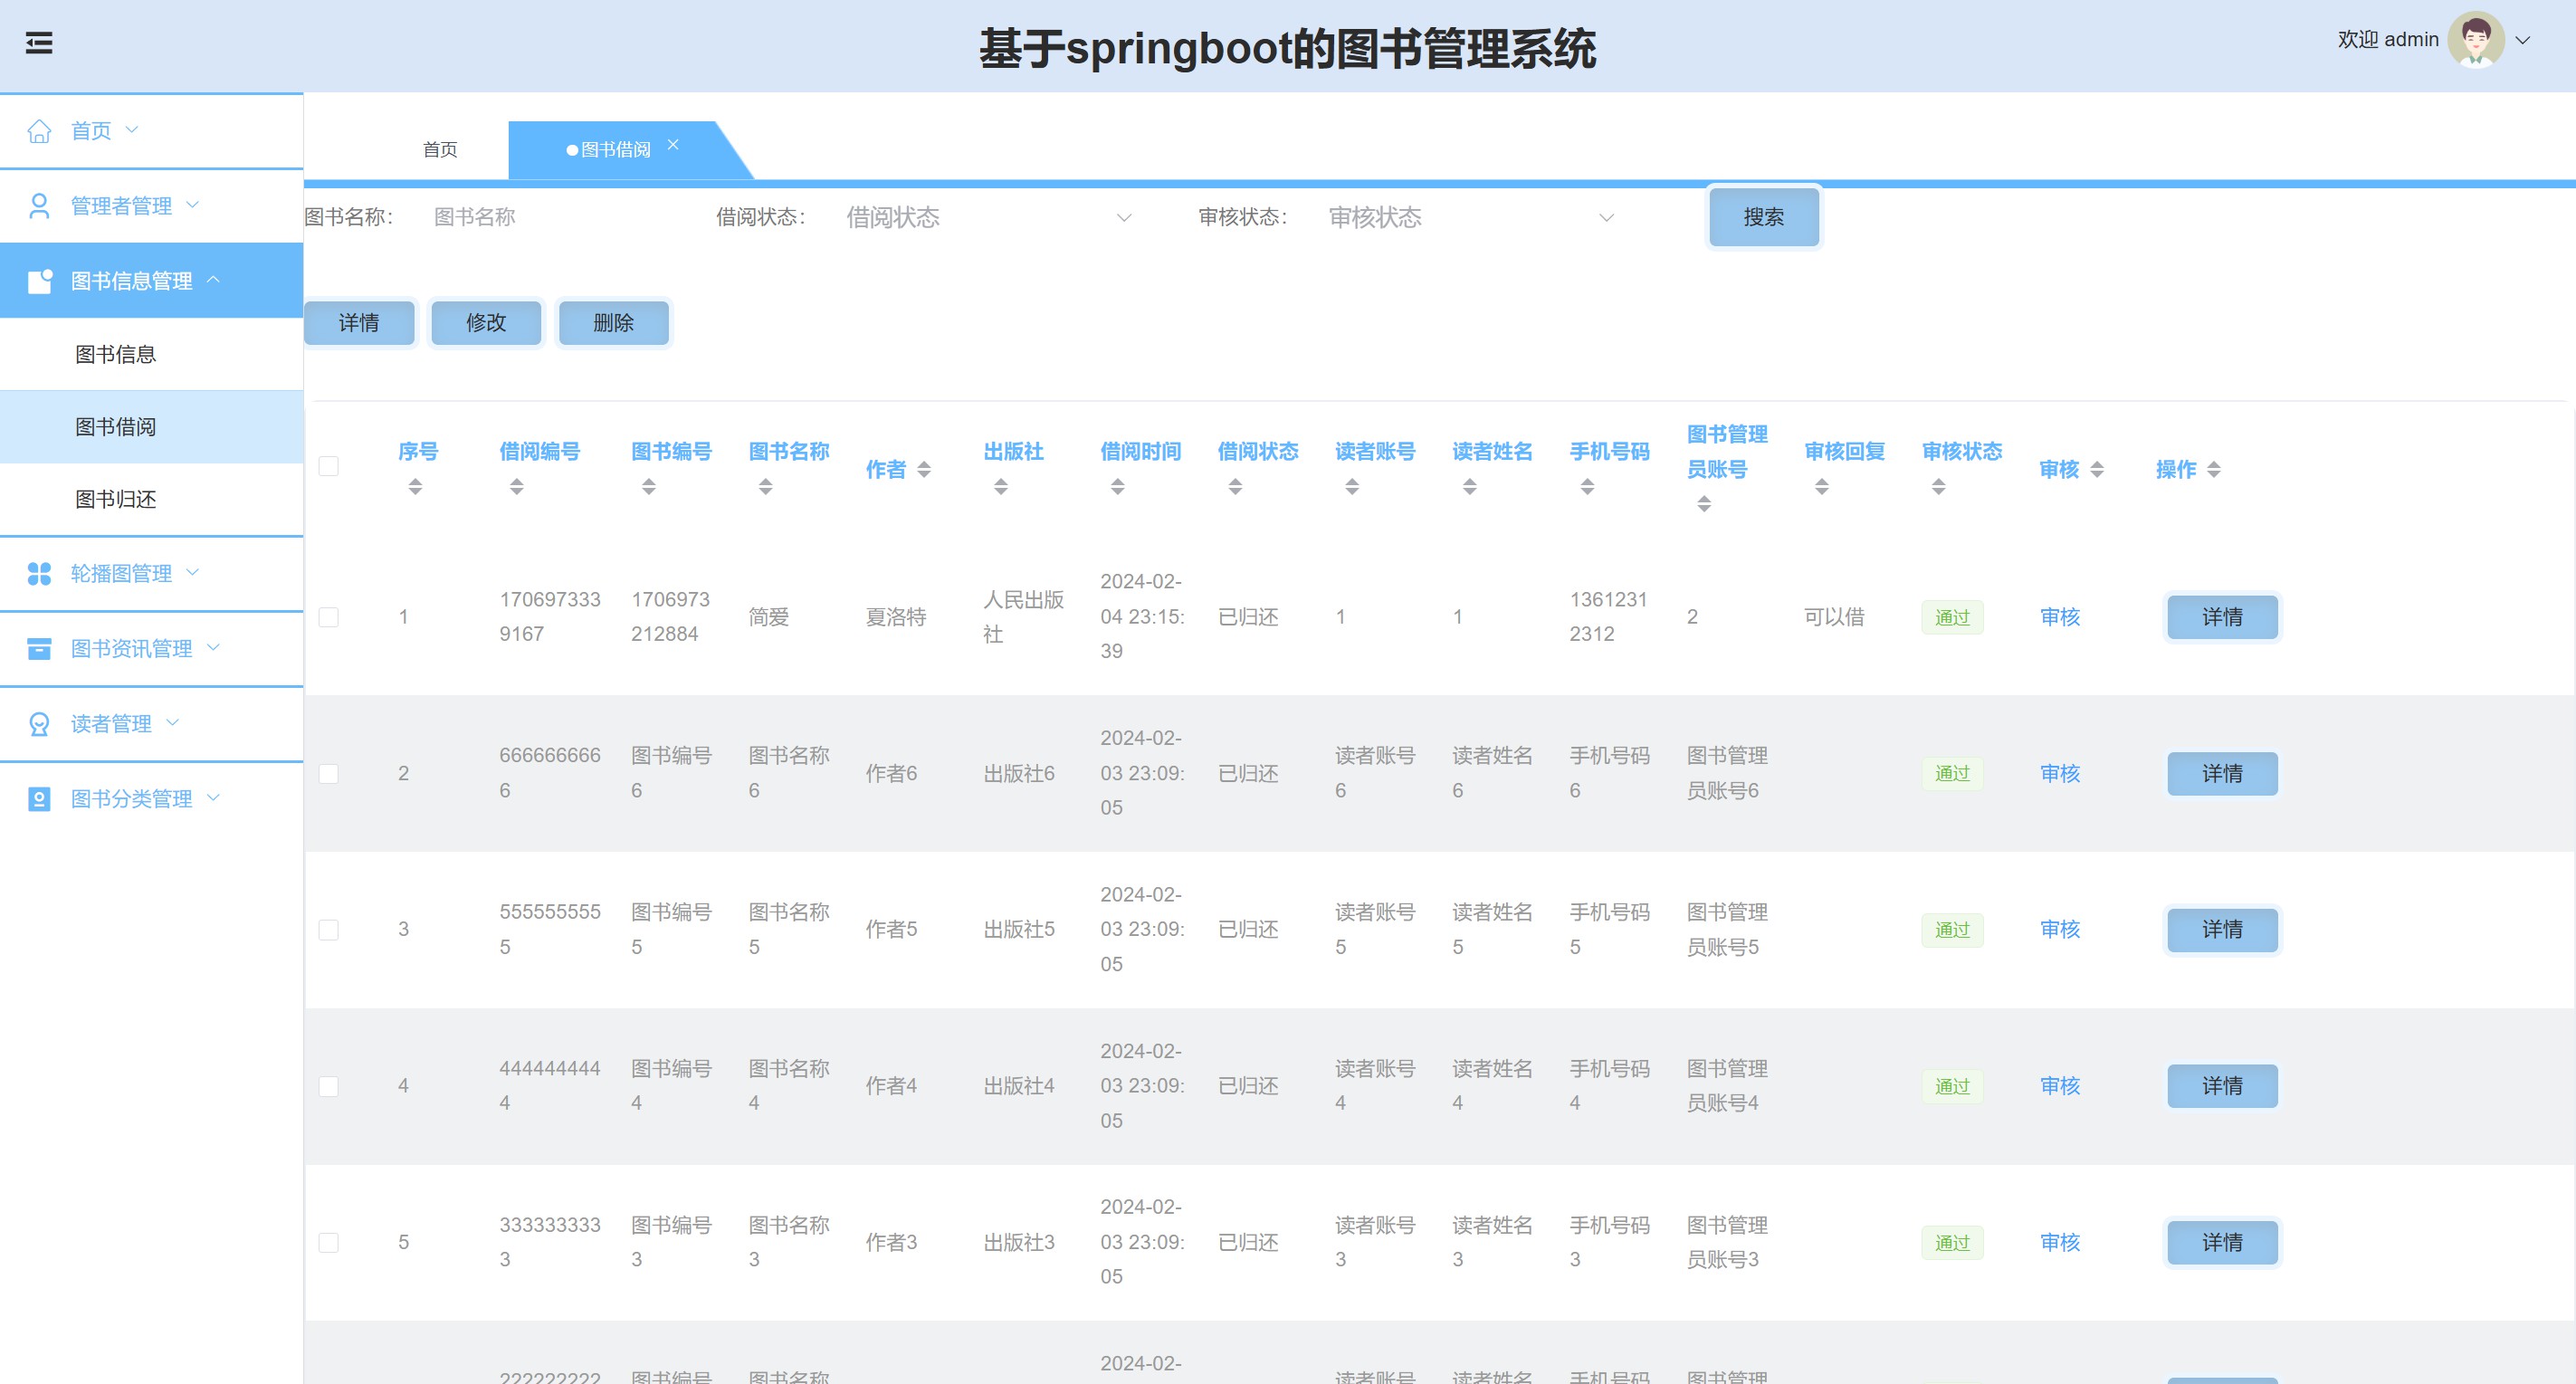This screenshot has height=1384, width=2576.
Task: Select the checkbox for row 3
Action: (329, 930)
